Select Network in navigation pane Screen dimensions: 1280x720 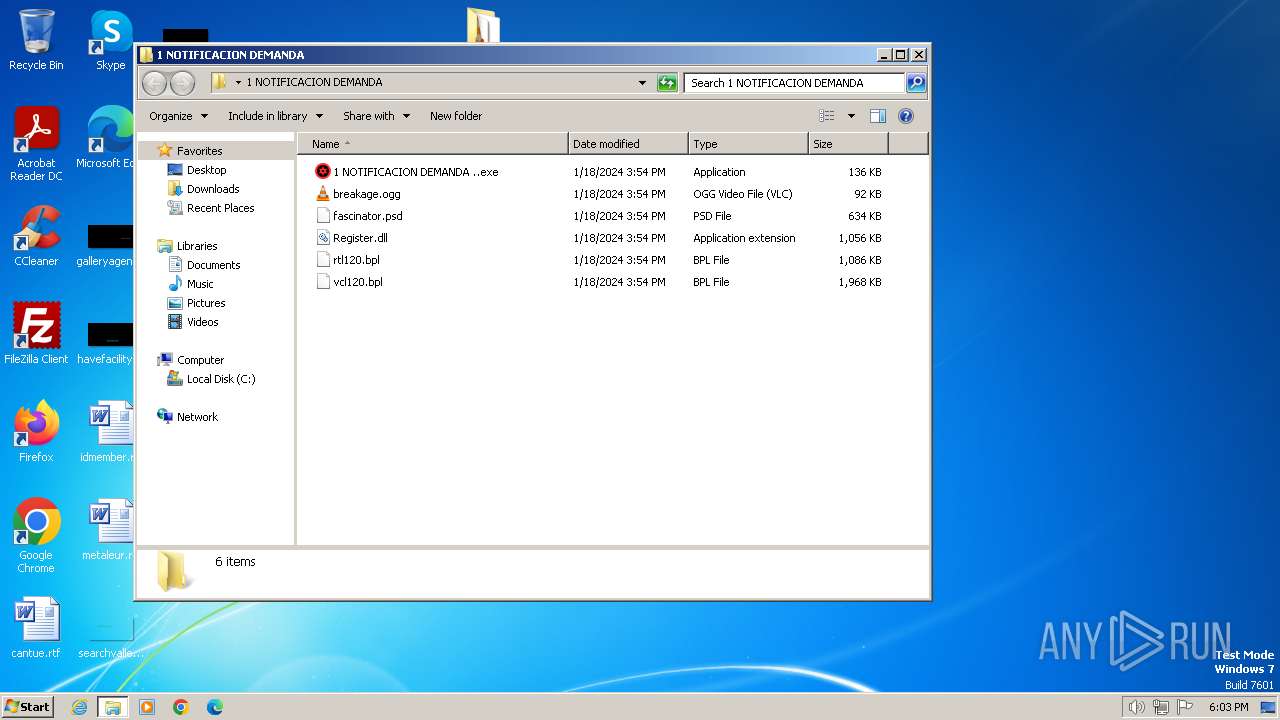tap(197, 417)
